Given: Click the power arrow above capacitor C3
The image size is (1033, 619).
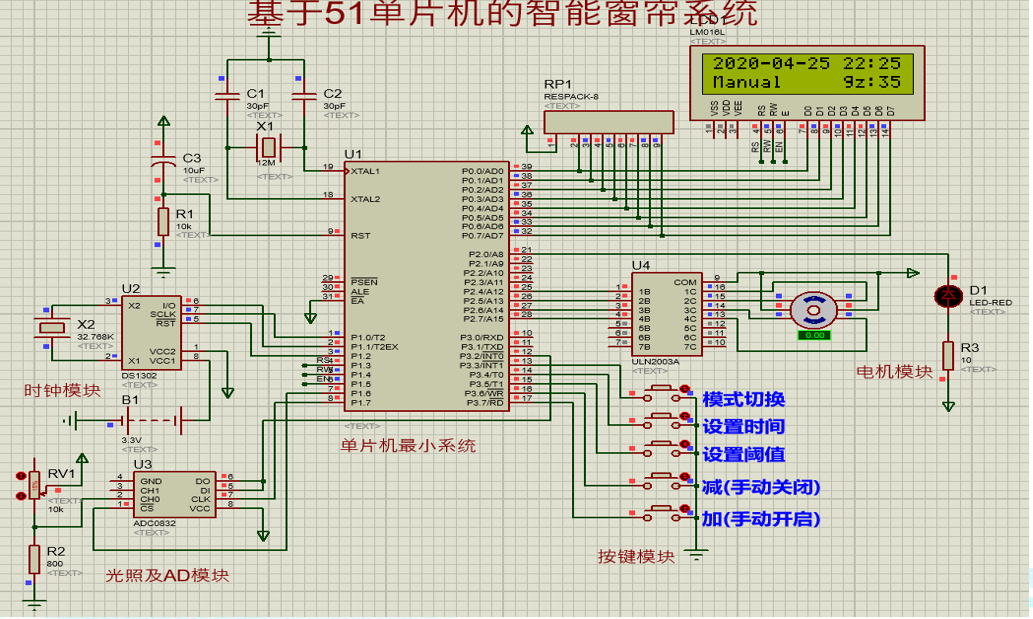Looking at the screenshot, I should coord(163,121).
